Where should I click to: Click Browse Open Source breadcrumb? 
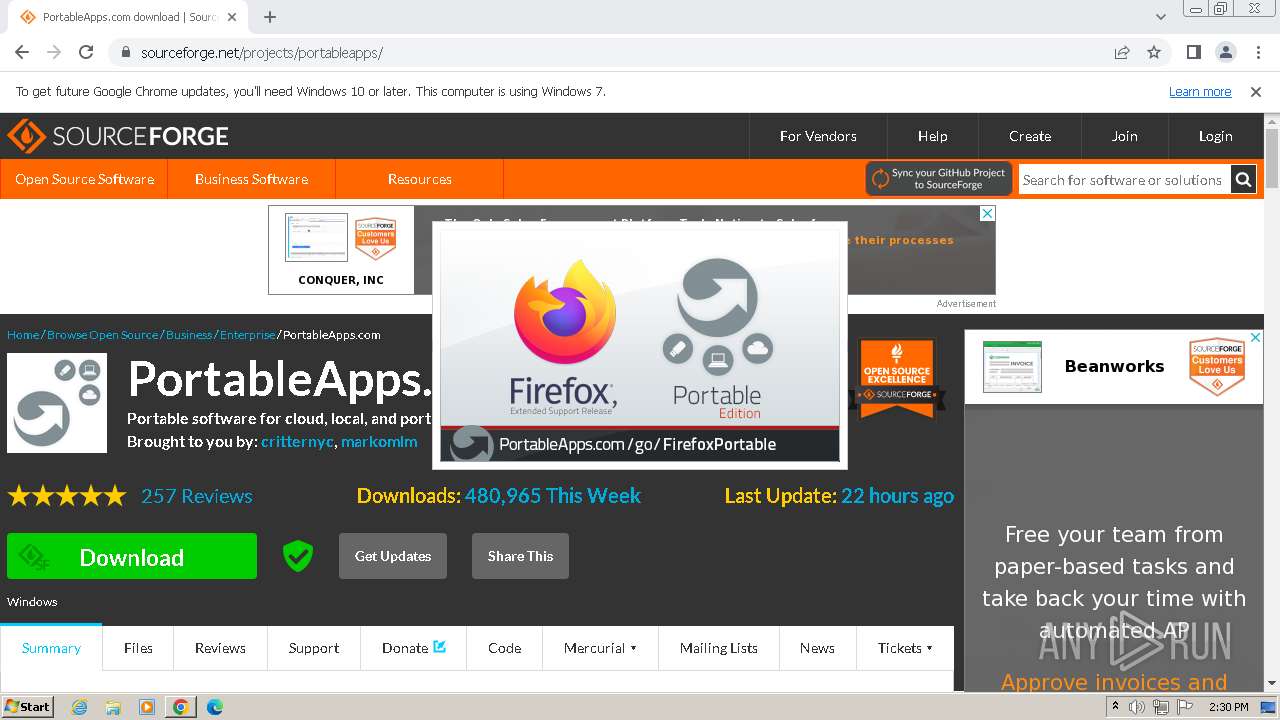tap(103, 335)
